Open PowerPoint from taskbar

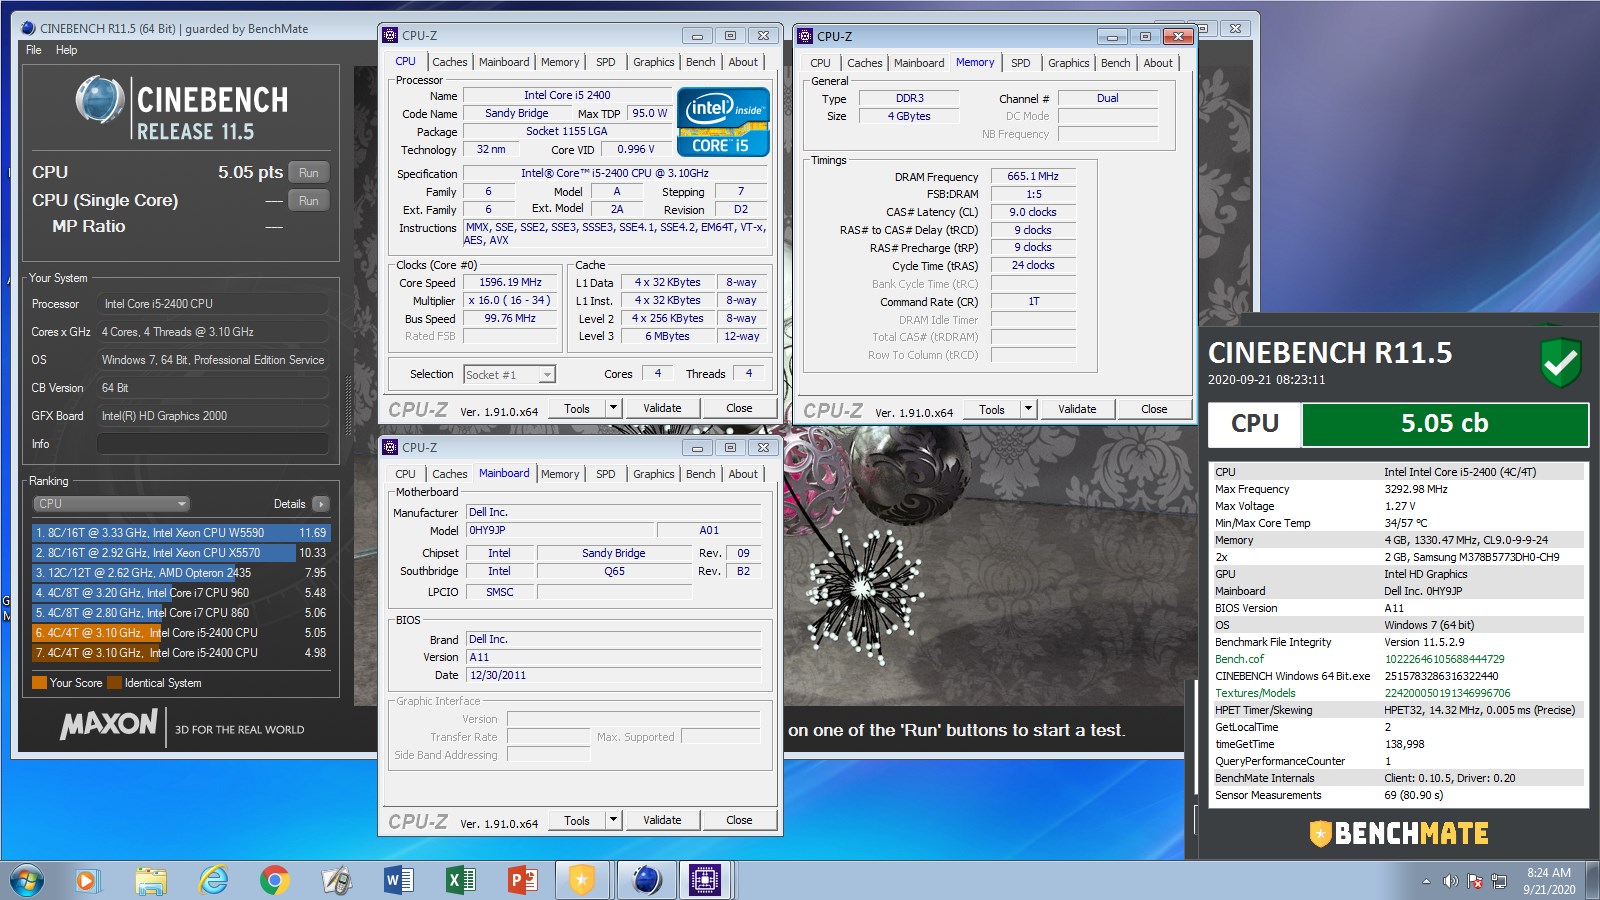(x=522, y=880)
